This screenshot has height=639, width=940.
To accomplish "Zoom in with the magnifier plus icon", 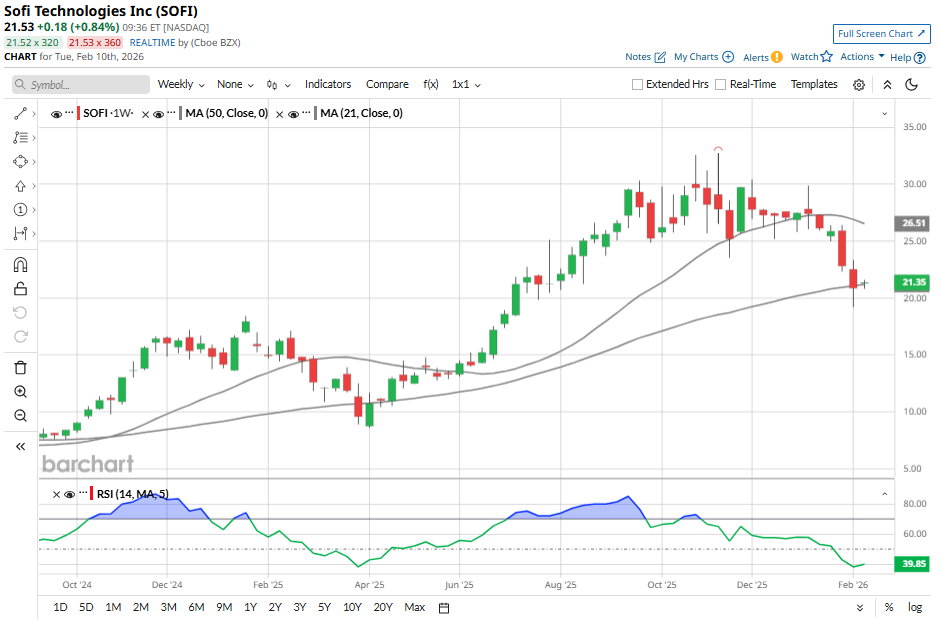I will coord(20,392).
